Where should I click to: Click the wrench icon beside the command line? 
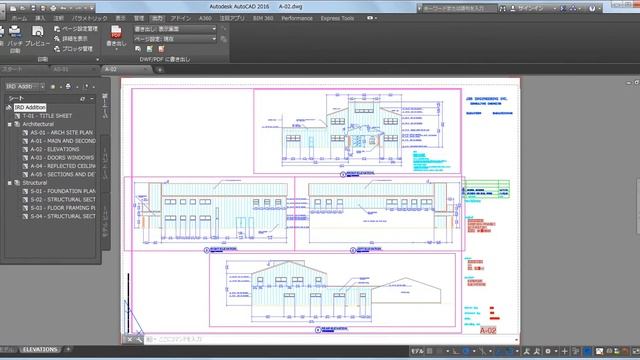pyautogui.click(x=139, y=339)
